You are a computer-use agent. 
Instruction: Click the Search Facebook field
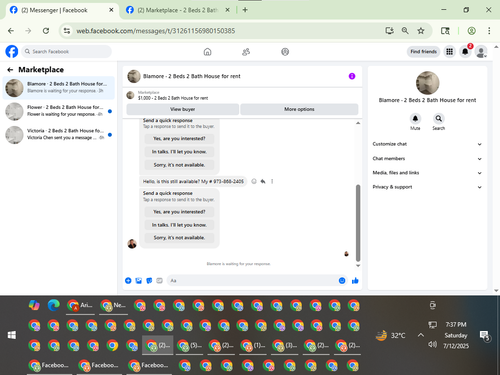point(67,52)
